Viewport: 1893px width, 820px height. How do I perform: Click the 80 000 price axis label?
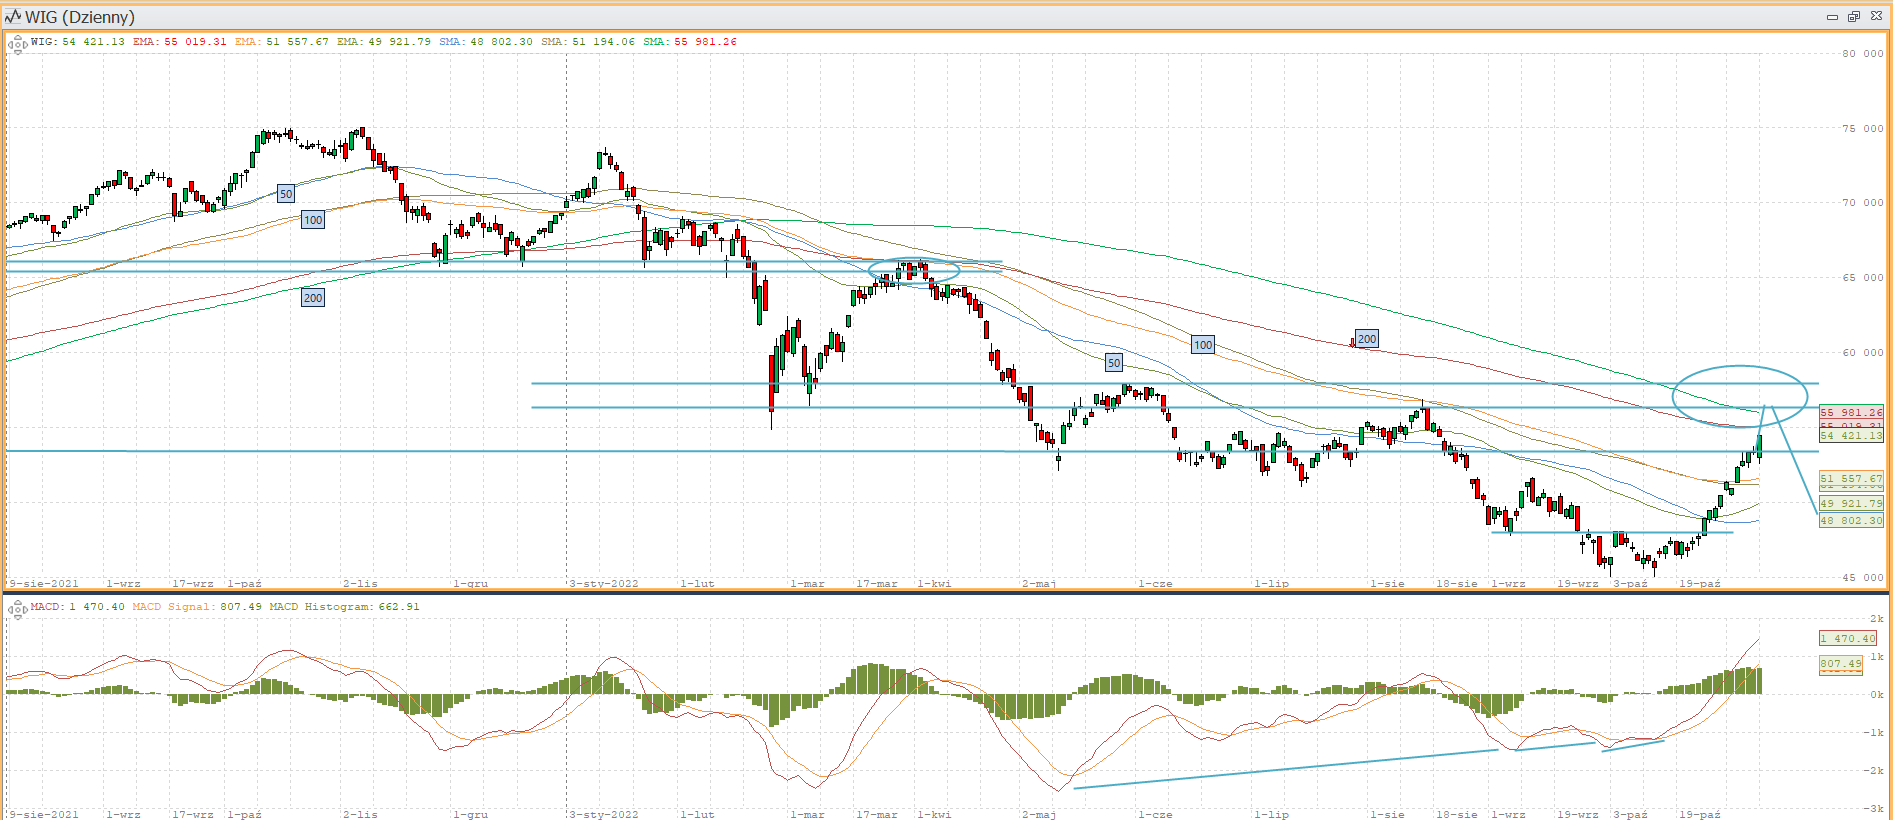pyautogui.click(x=1863, y=54)
